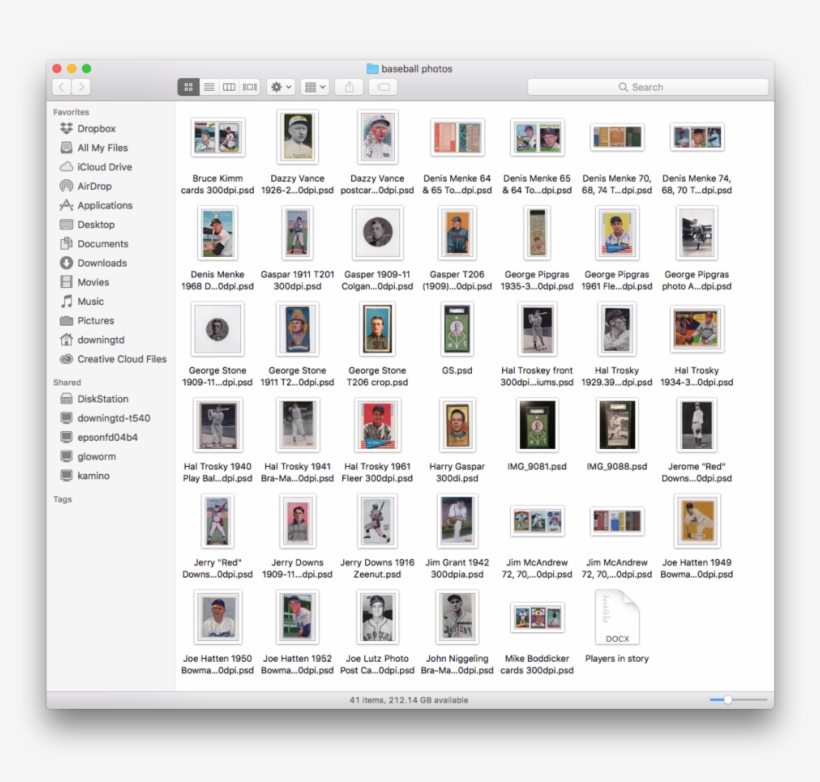Open AirDrop in the sidebar

click(94, 186)
